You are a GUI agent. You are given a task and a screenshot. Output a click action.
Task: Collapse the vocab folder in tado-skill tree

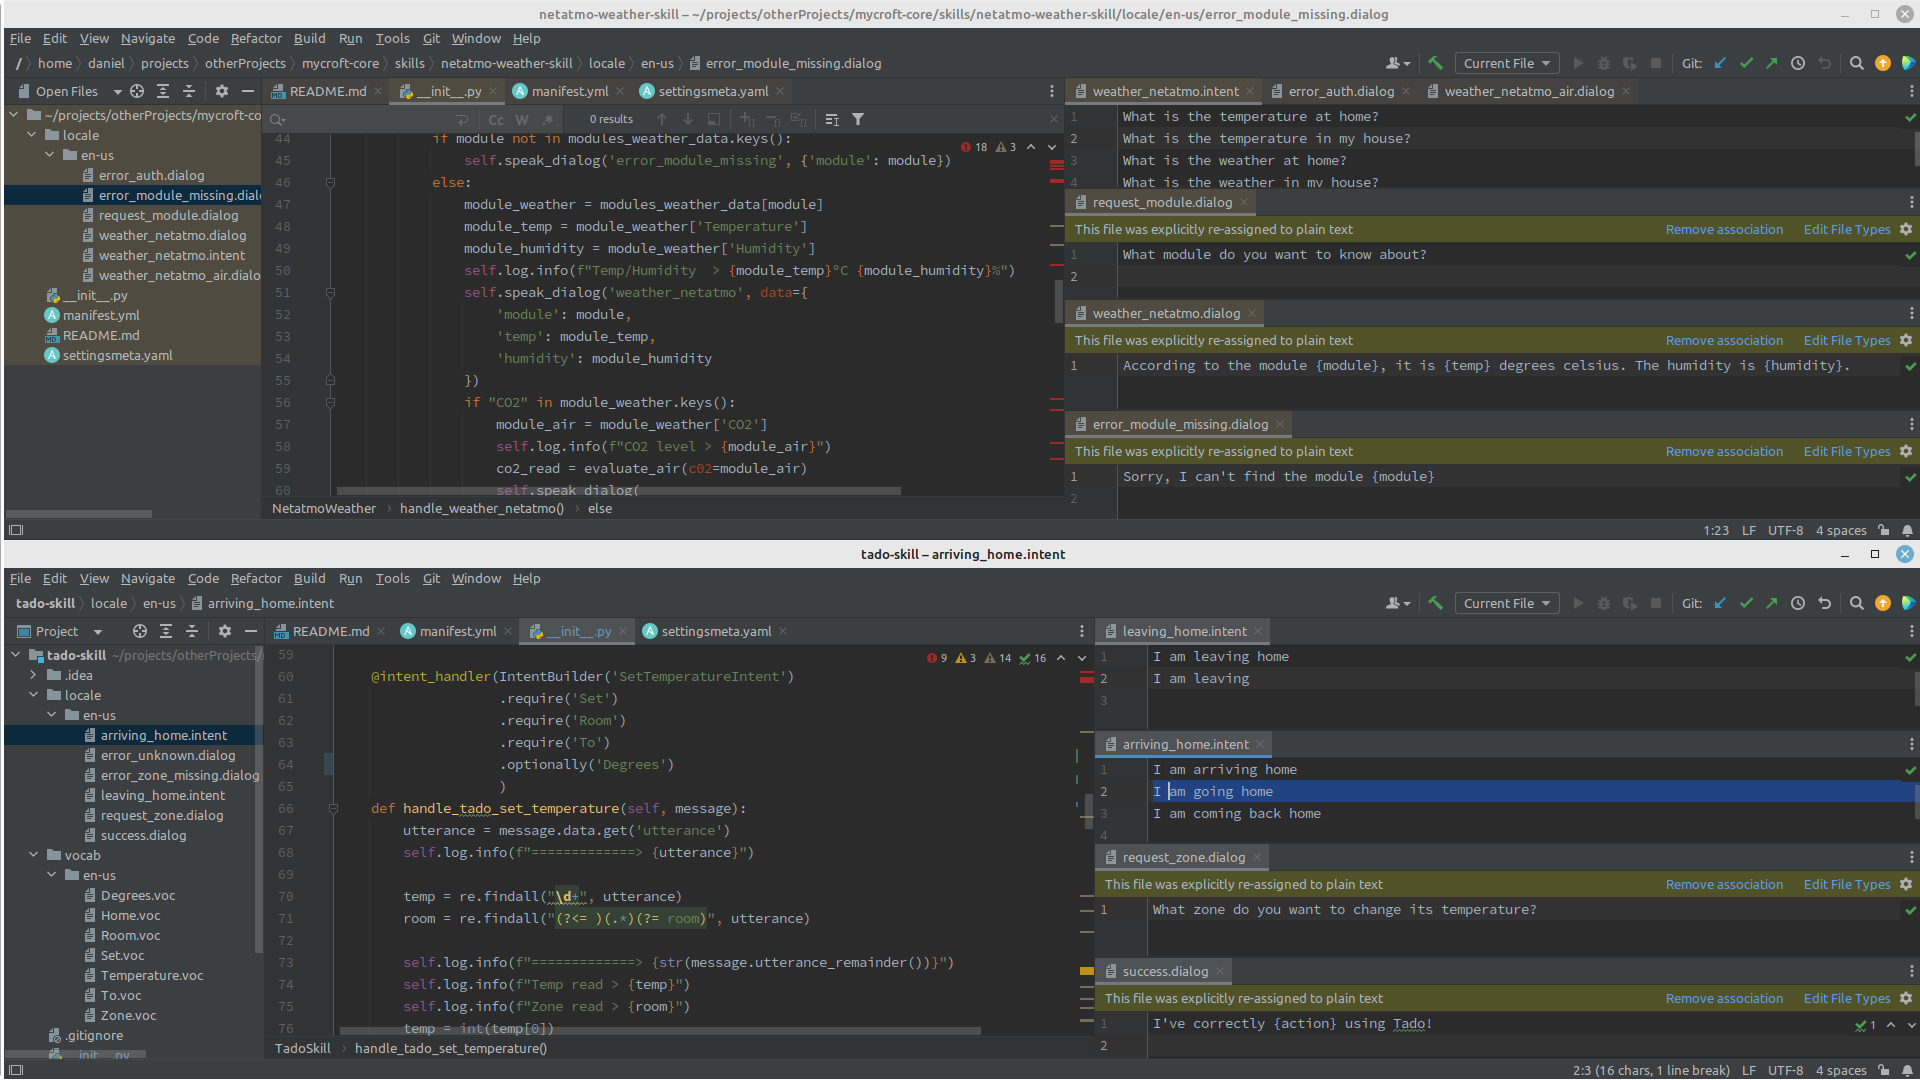coord(34,855)
